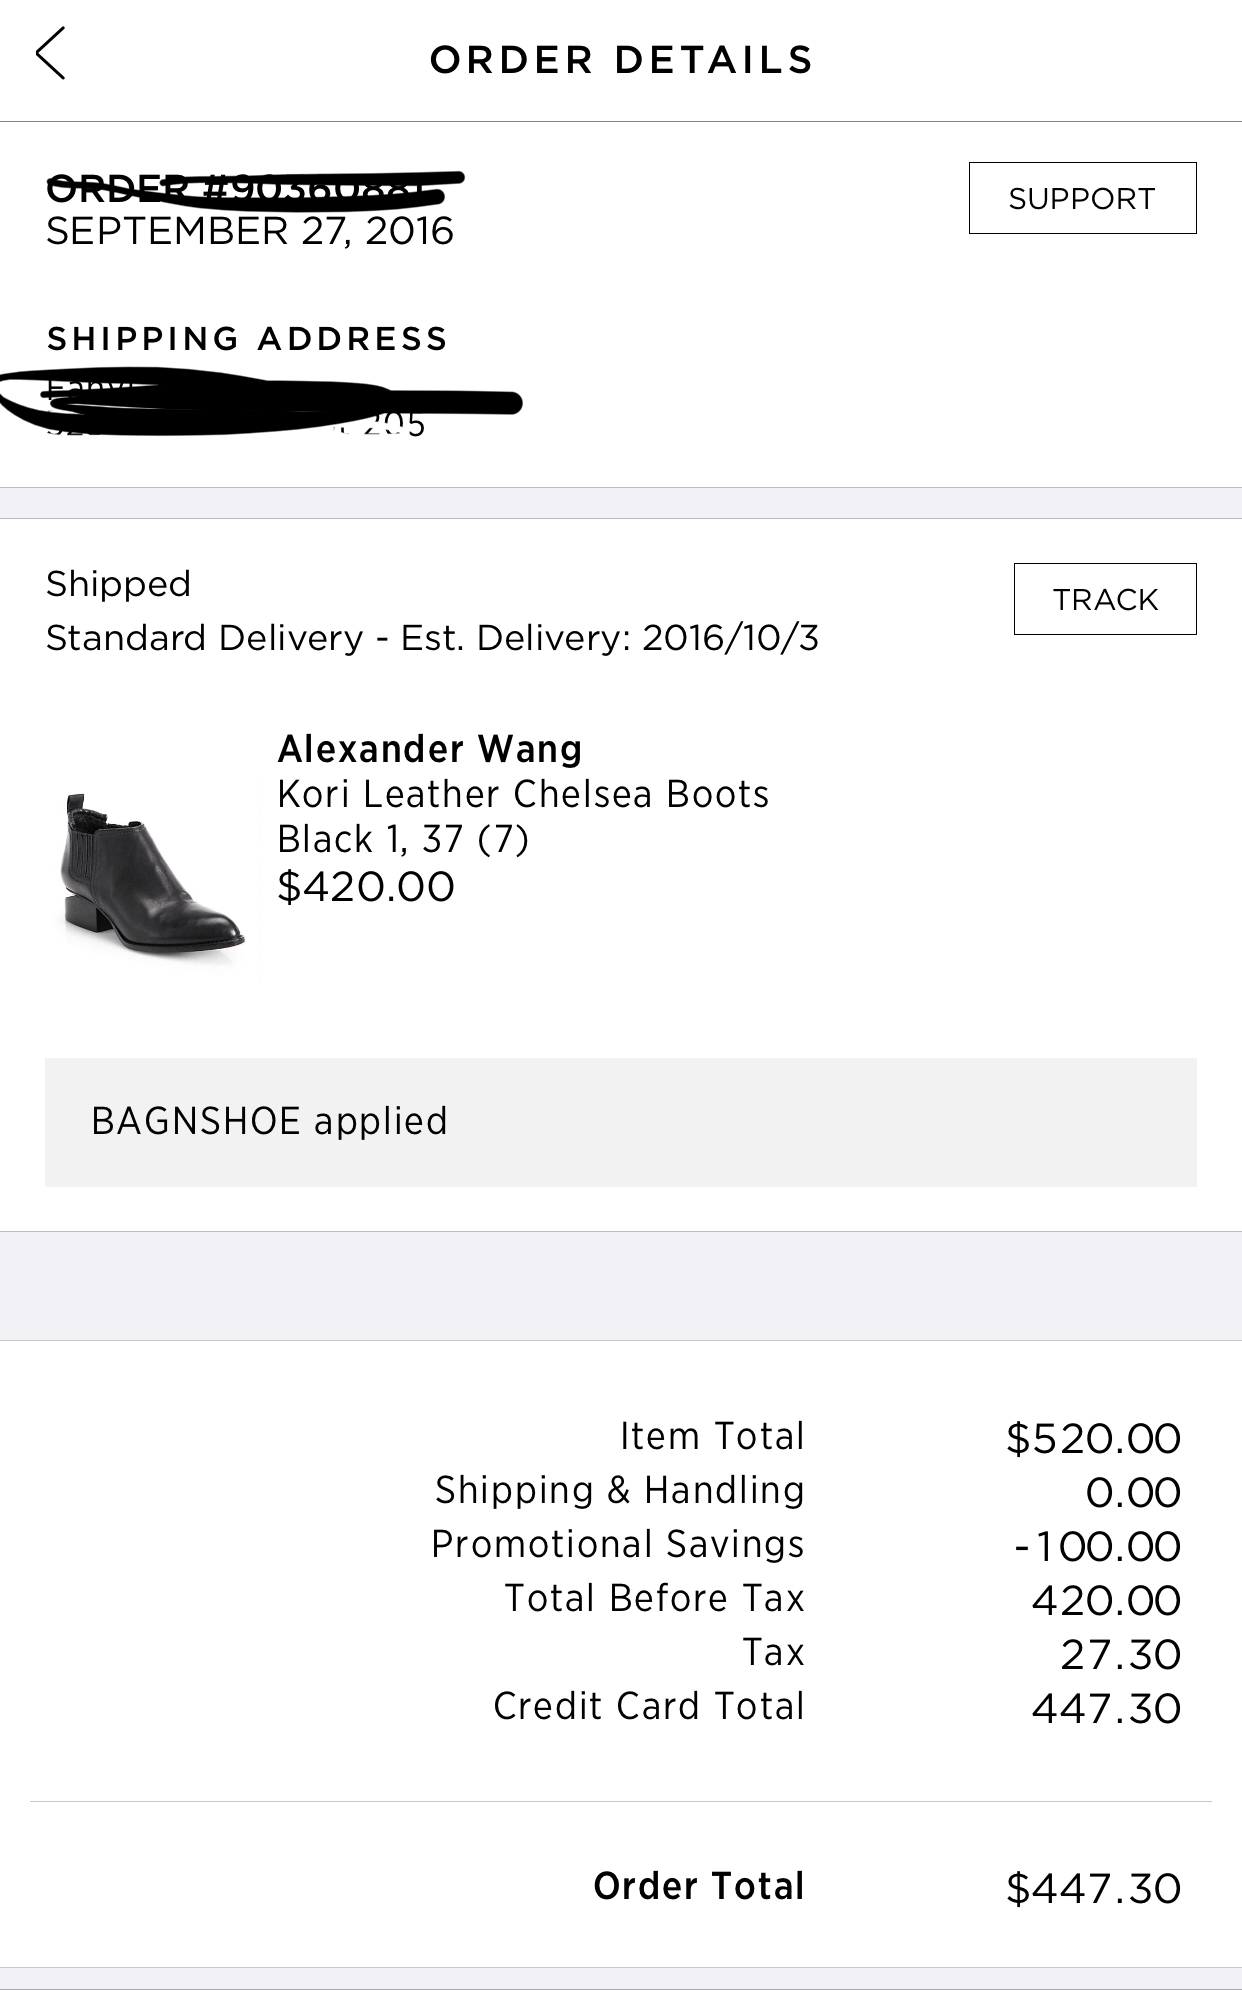The height and width of the screenshot is (1990, 1242).
Task: Select the Credit Card Total label
Action: 648,1706
